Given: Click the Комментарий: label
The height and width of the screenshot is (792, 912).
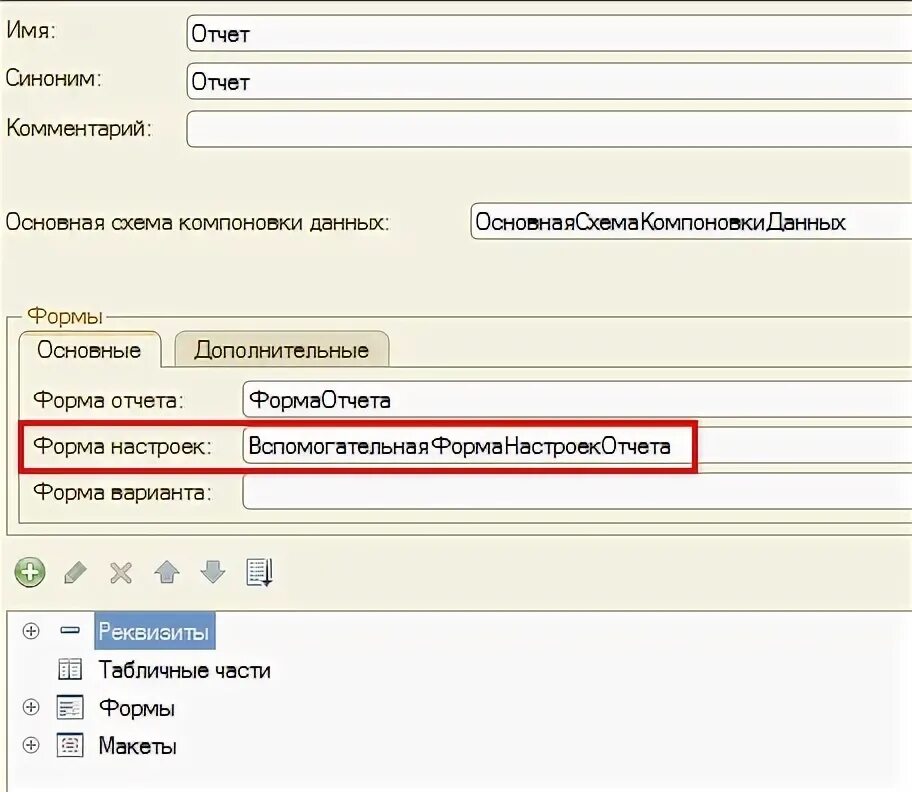Looking at the screenshot, I should pyautogui.click(x=79, y=128).
